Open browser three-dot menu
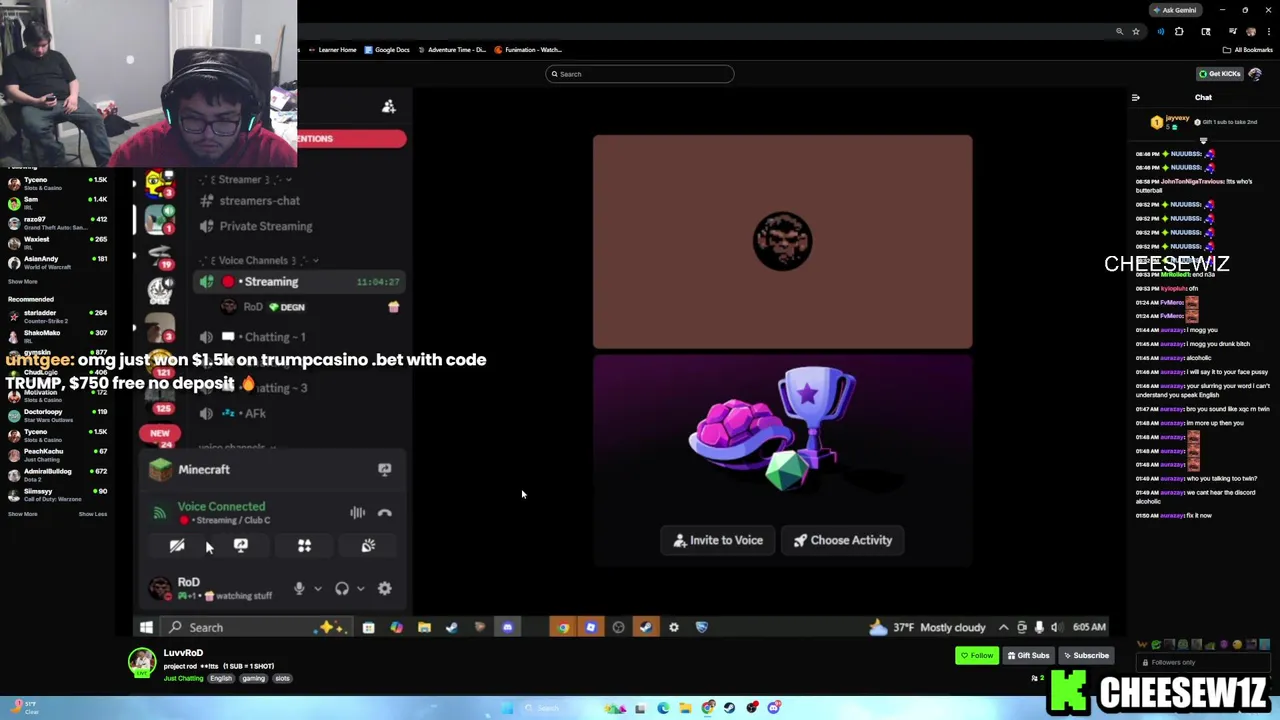1280x720 pixels. tap(1268, 32)
